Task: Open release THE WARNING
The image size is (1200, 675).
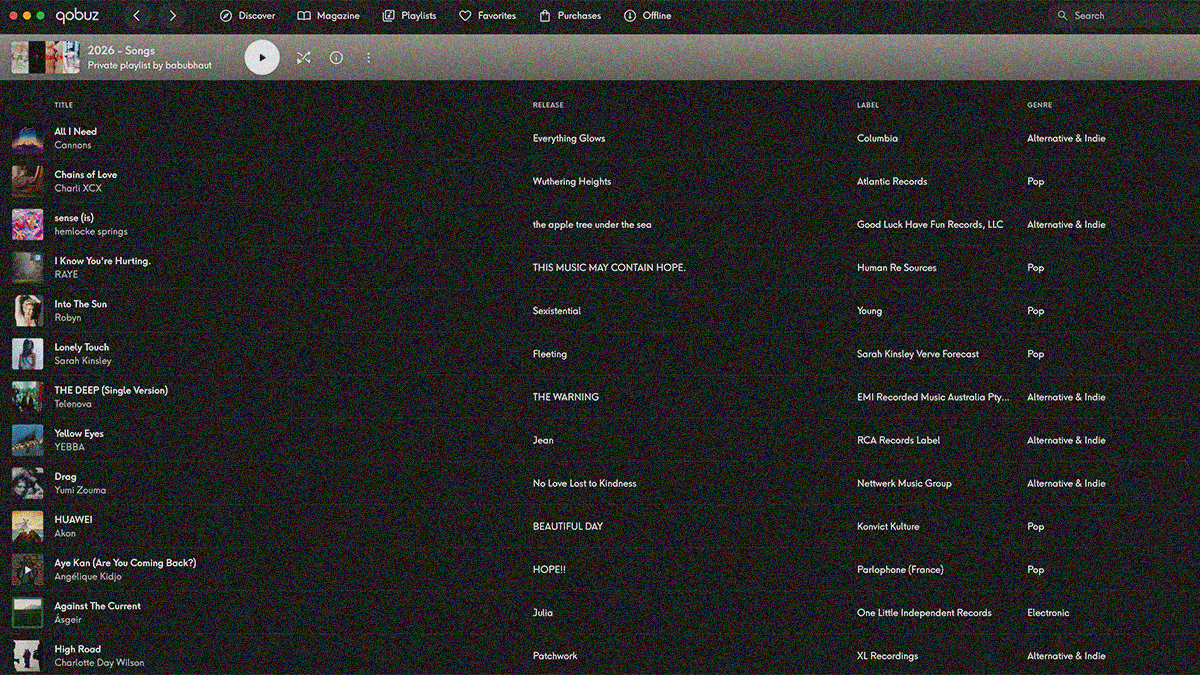Action: (566, 397)
